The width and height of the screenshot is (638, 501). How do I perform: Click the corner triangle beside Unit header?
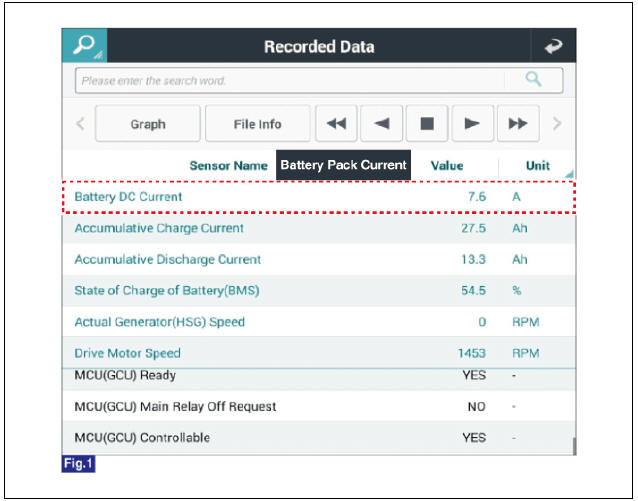point(570,174)
